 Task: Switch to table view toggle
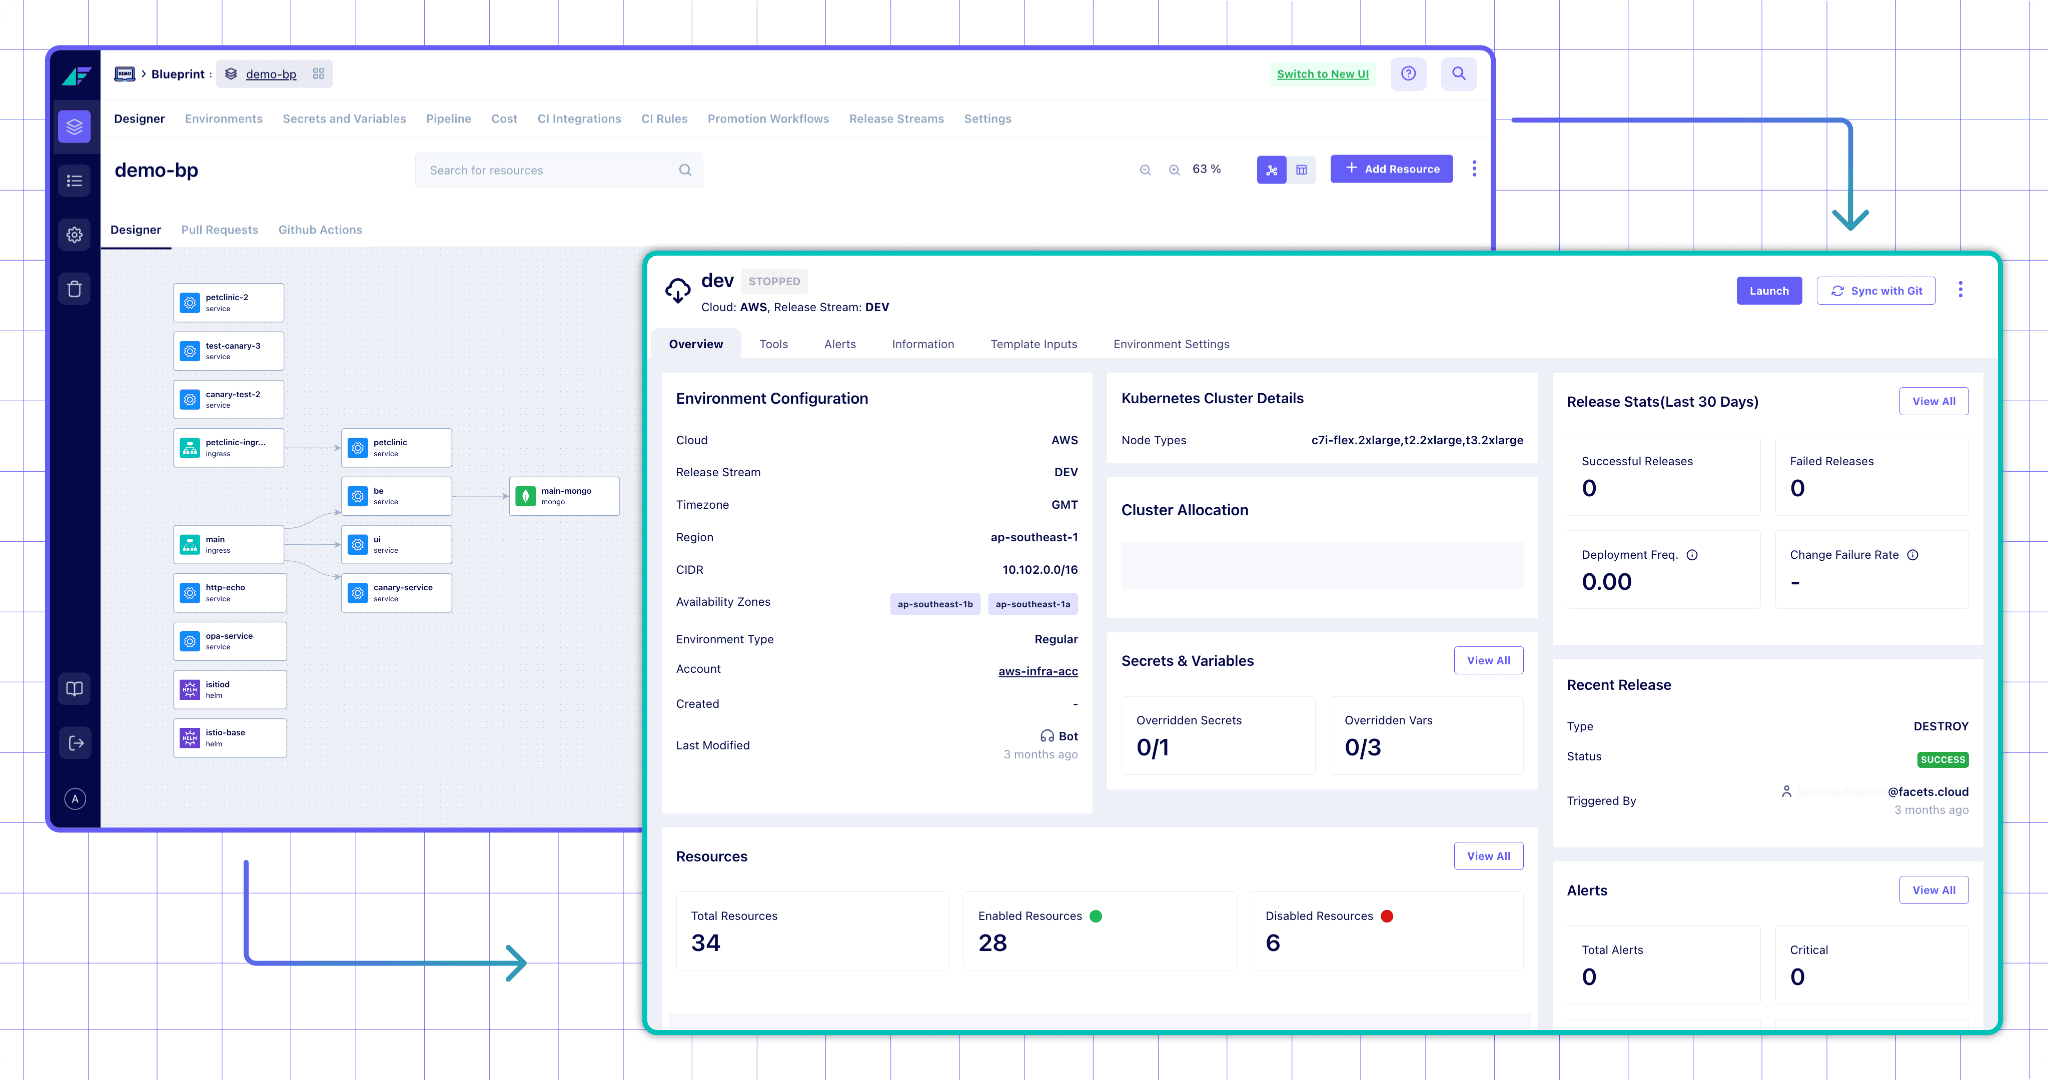(x=1301, y=170)
